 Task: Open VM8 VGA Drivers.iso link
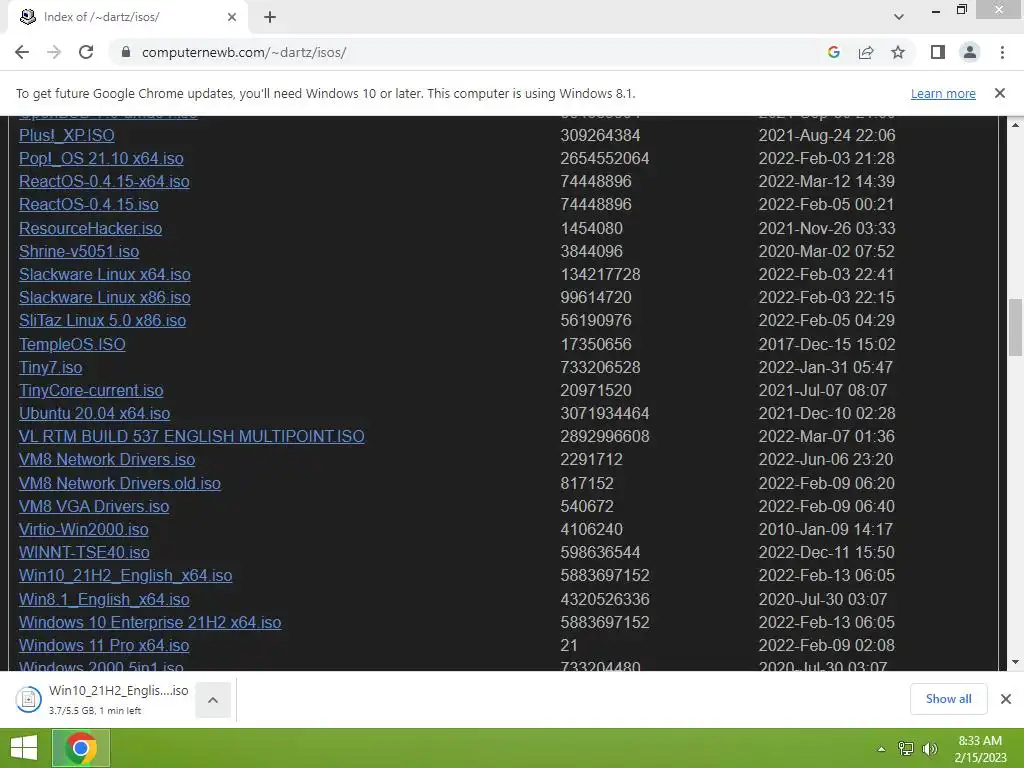[93, 506]
